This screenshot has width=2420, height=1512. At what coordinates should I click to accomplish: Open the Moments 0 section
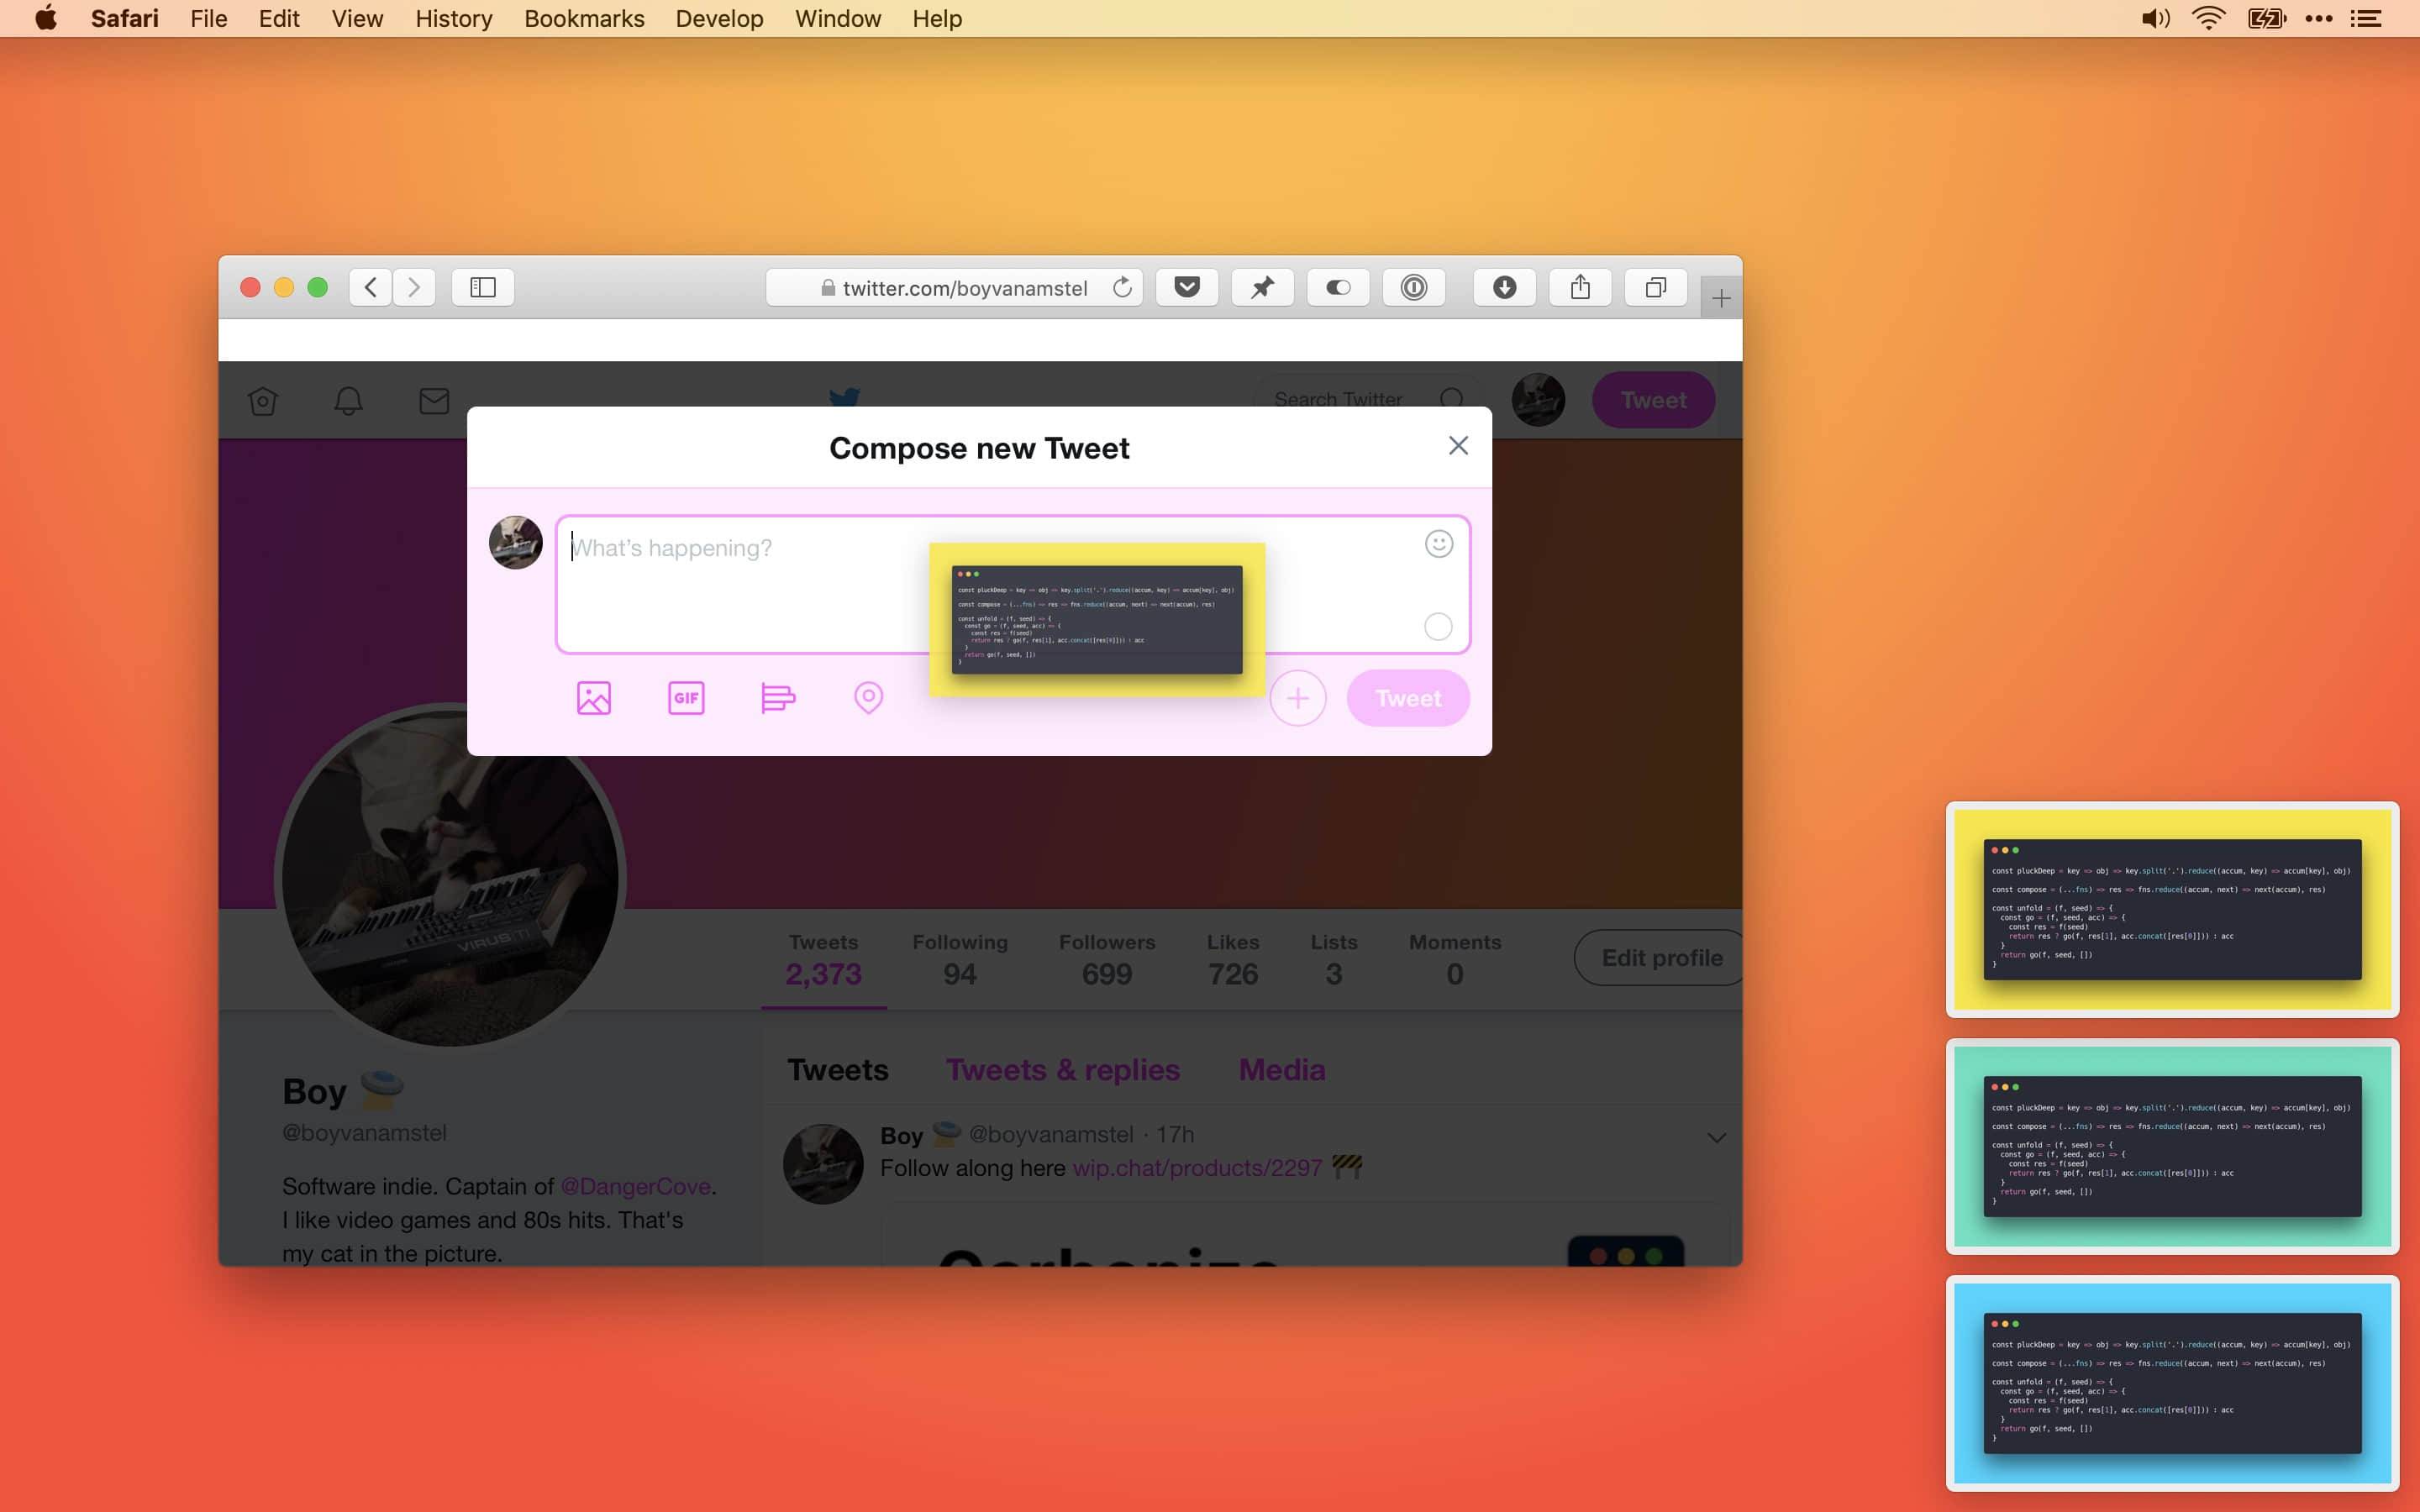coord(1455,960)
